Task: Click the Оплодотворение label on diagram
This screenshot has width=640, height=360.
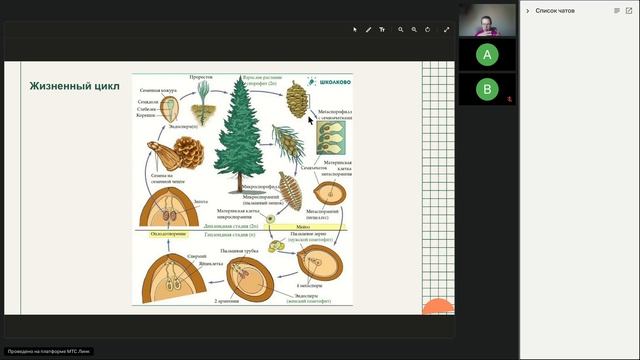Action: (x=168, y=234)
